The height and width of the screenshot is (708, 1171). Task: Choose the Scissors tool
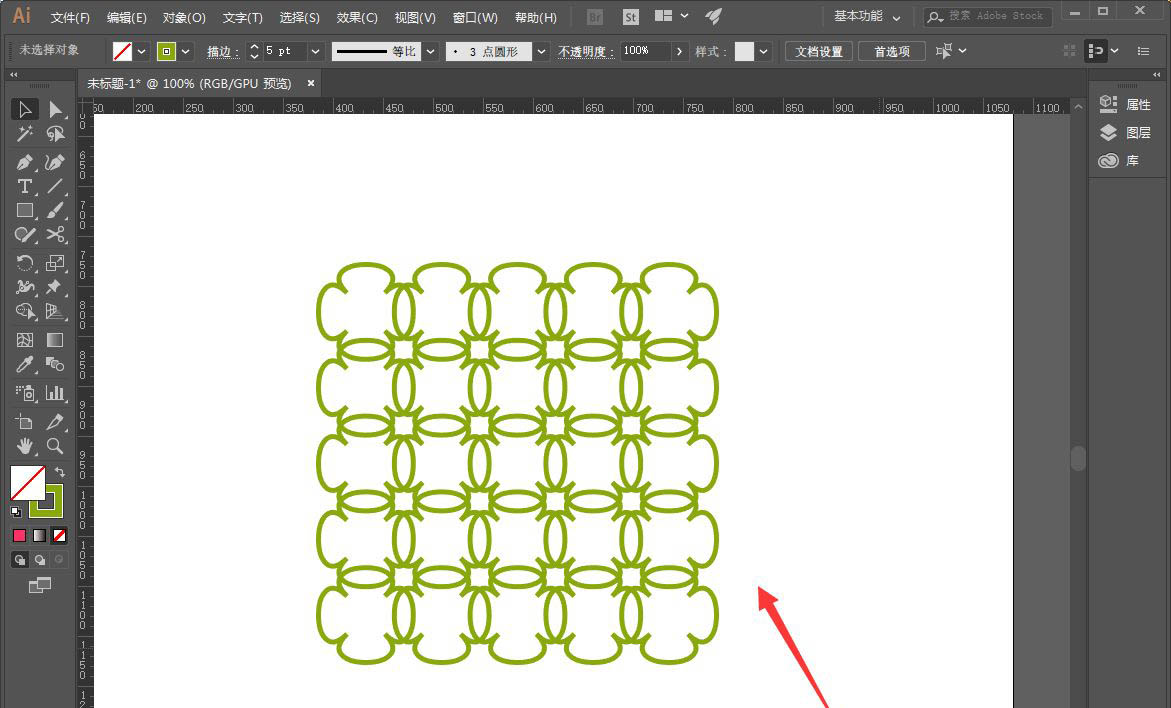(x=55, y=235)
